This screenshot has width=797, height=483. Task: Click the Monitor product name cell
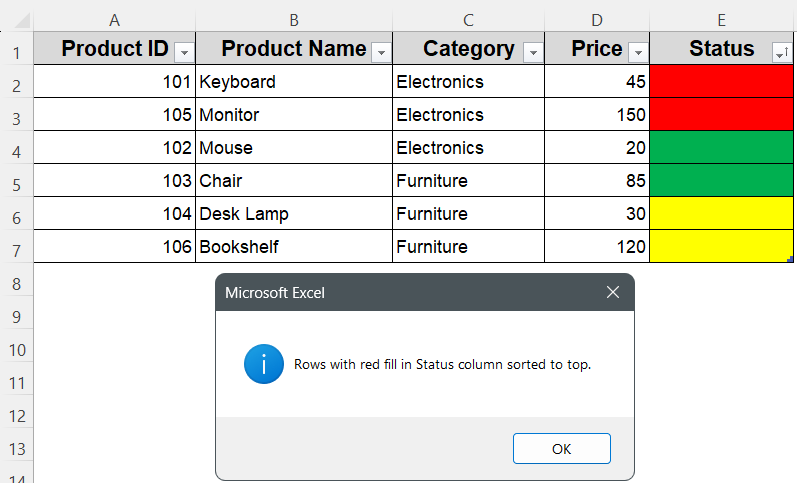[x=293, y=115]
